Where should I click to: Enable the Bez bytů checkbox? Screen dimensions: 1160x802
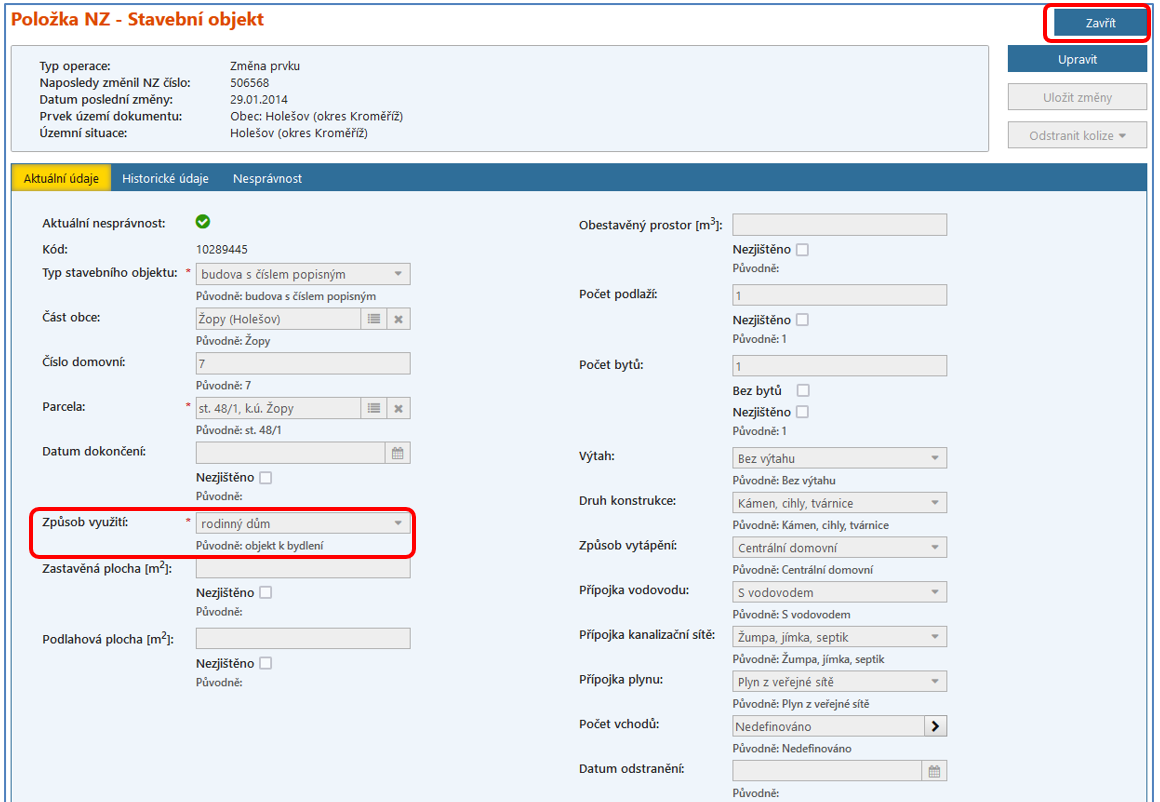(802, 391)
